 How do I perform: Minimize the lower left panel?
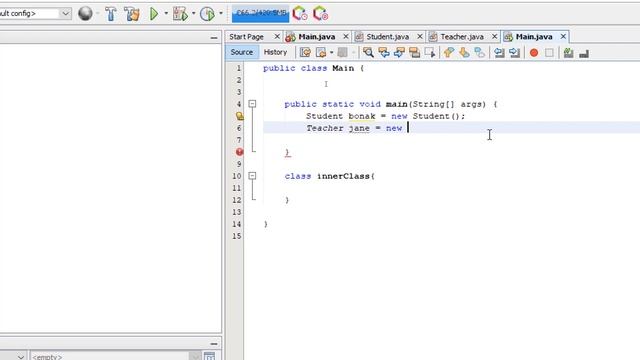click(214, 344)
